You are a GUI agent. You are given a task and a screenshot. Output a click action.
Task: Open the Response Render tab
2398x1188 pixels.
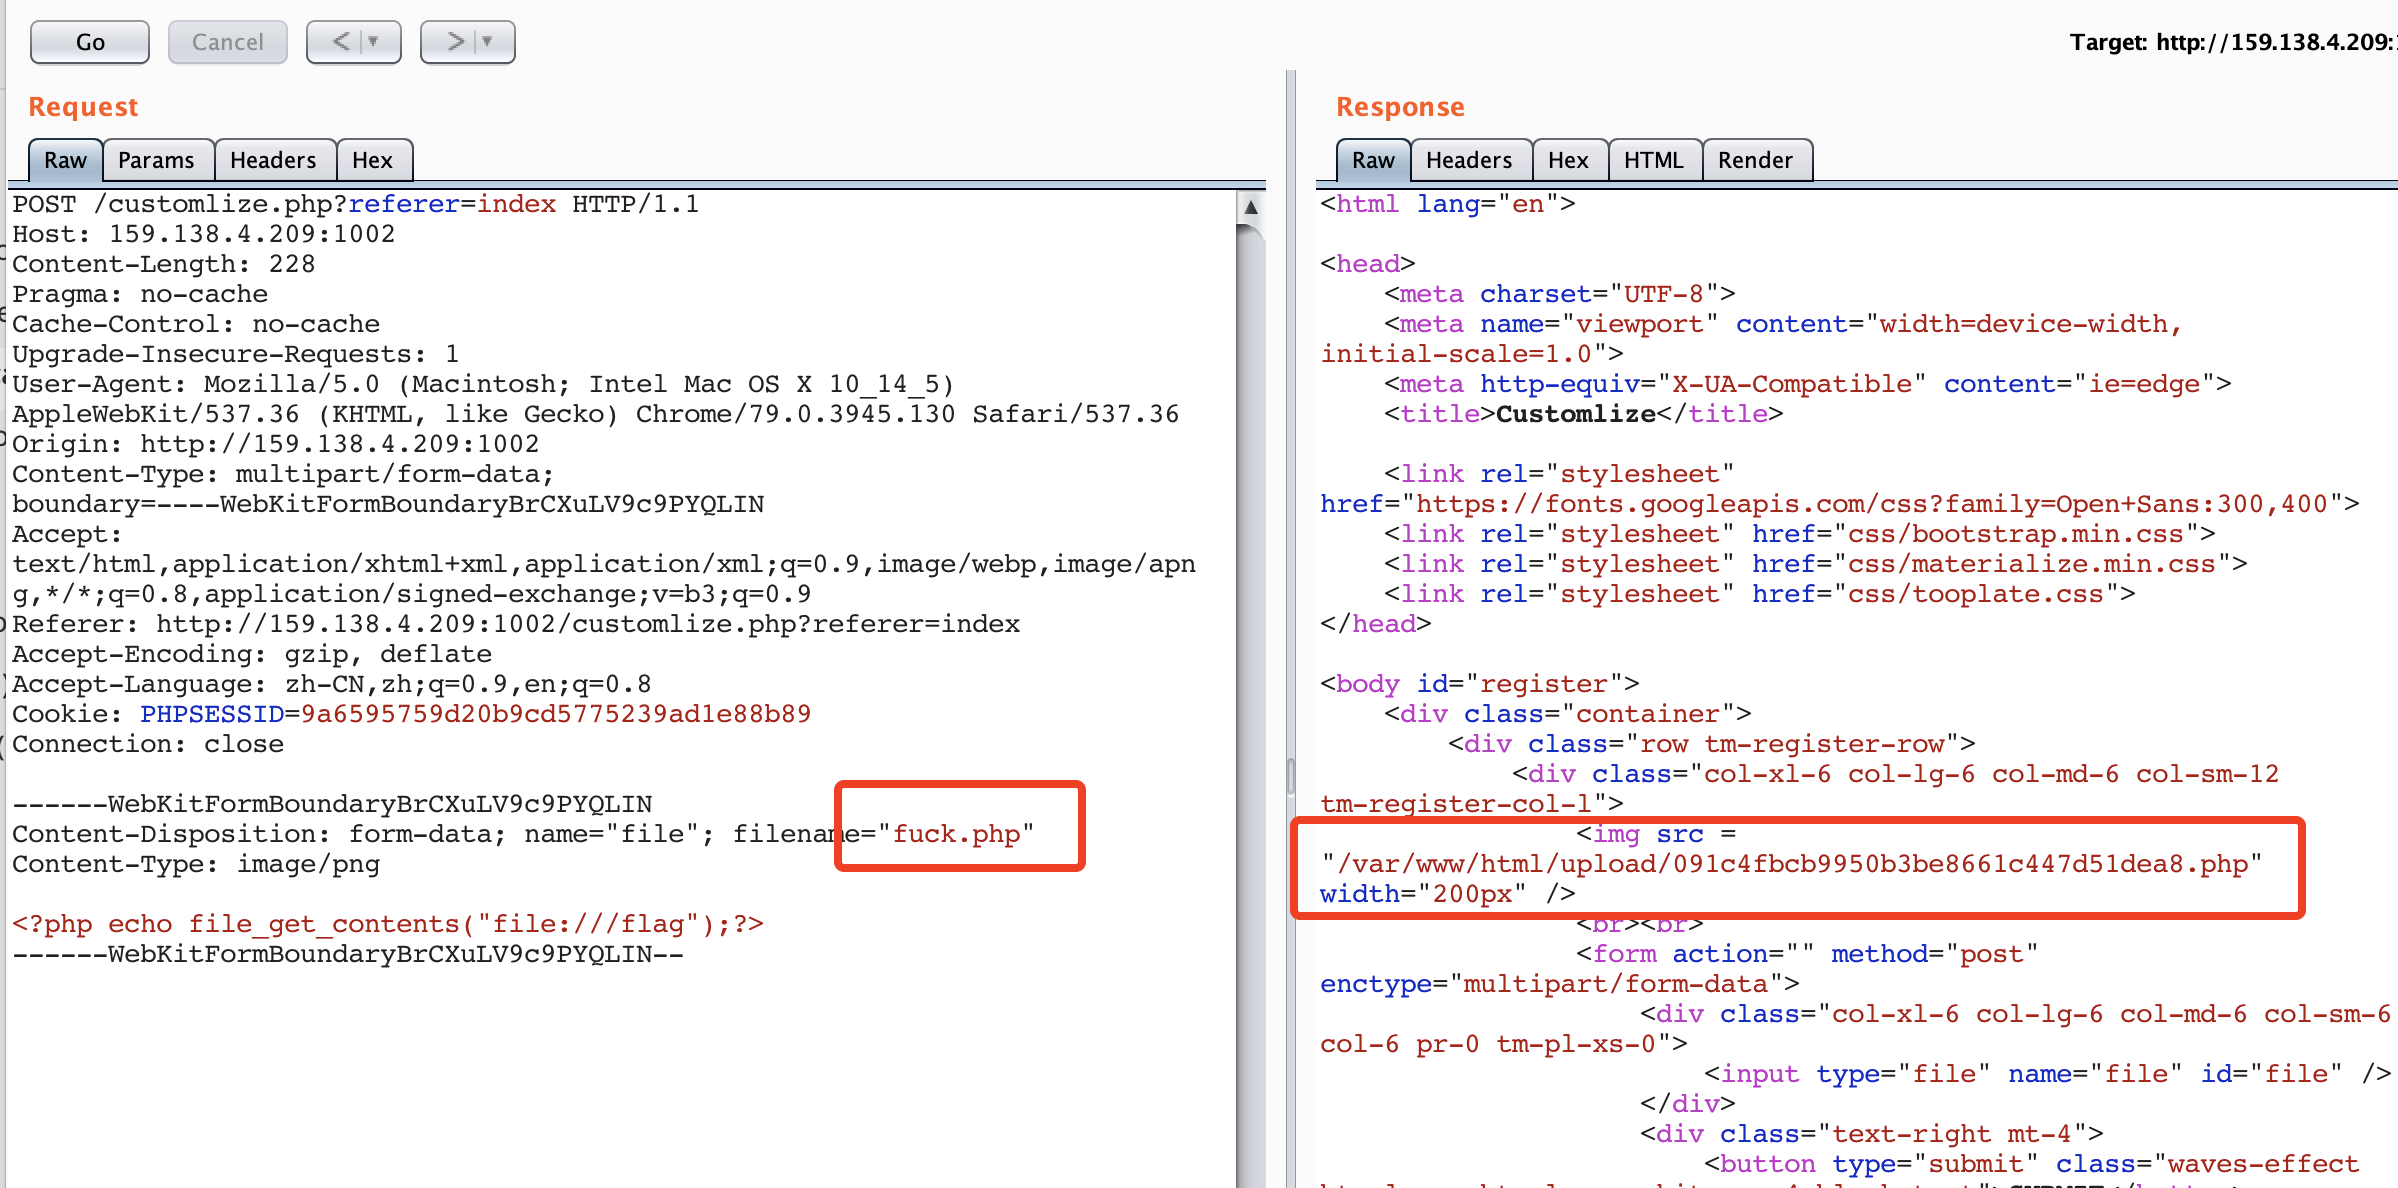coord(1755,160)
